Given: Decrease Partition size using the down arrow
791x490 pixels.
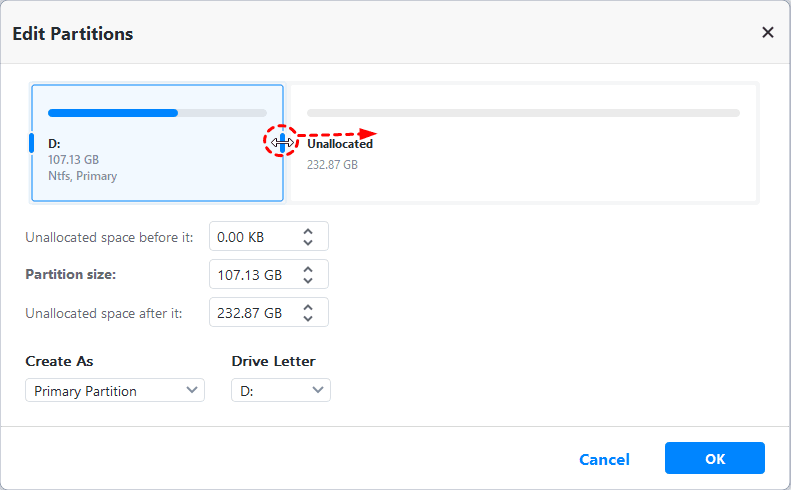Looking at the screenshot, I should click(x=308, y=281).
